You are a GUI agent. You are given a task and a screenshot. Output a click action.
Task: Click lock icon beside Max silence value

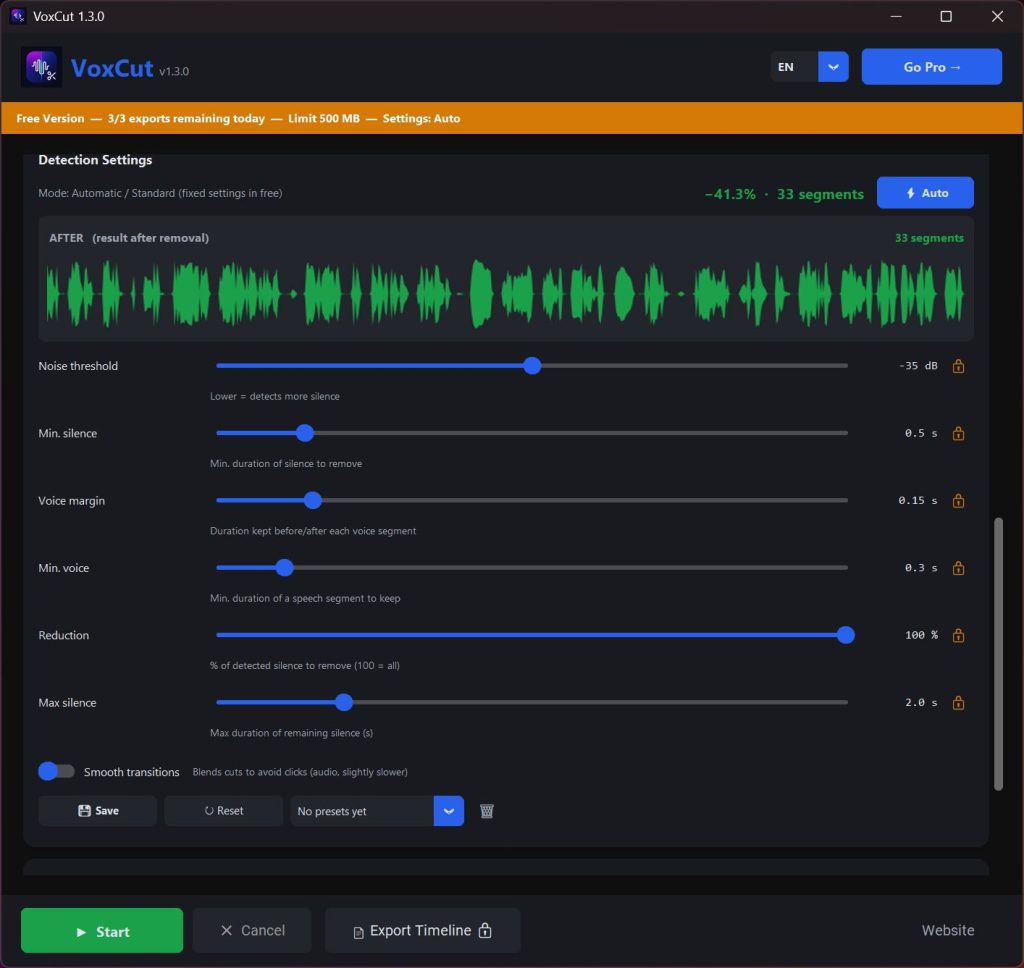(x=958, y=702)
